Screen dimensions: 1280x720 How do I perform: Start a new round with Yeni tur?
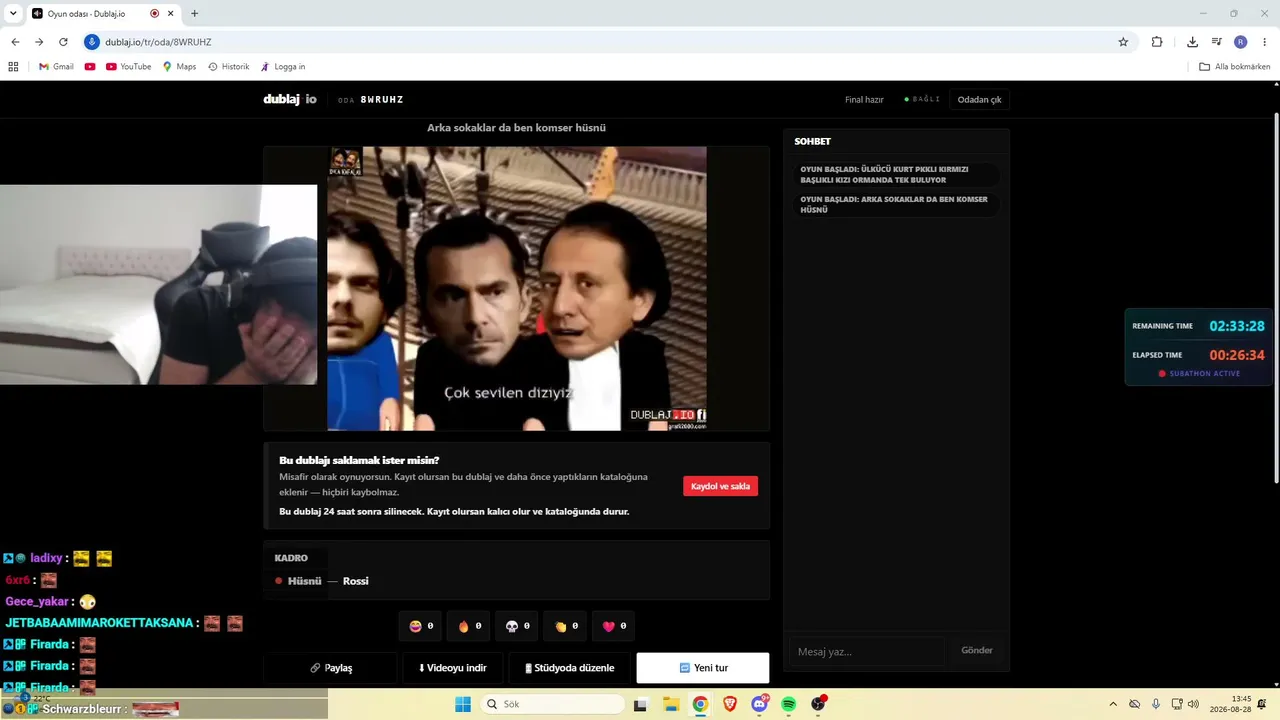(x=703, y=668)
